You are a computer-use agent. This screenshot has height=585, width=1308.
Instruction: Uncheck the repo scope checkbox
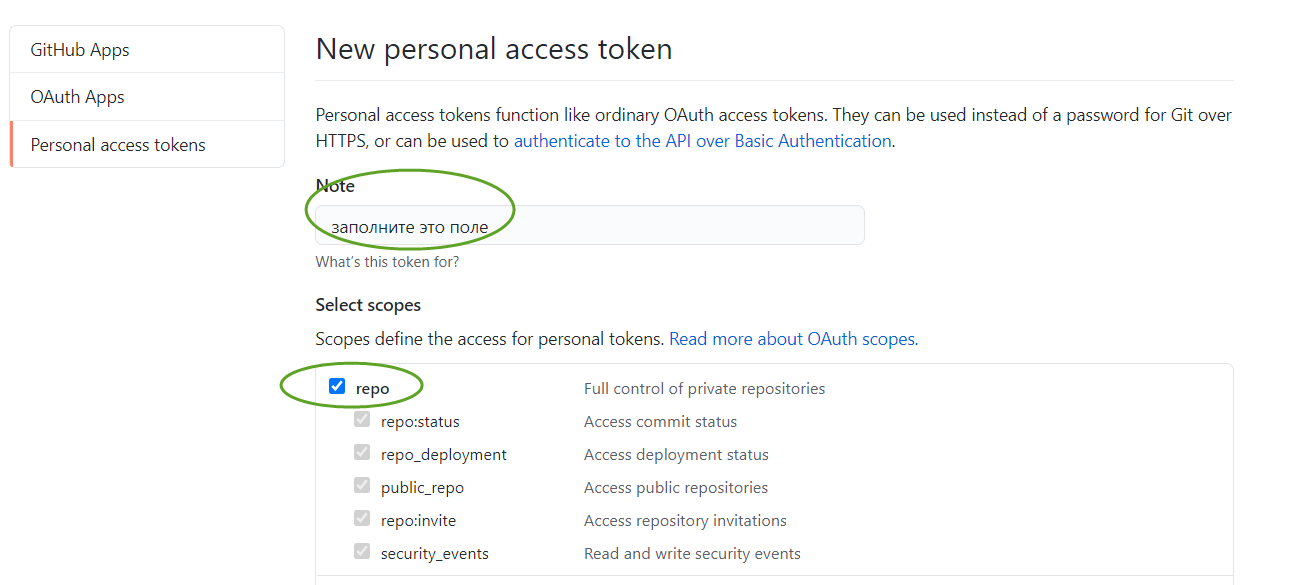[x=337, y=387]
